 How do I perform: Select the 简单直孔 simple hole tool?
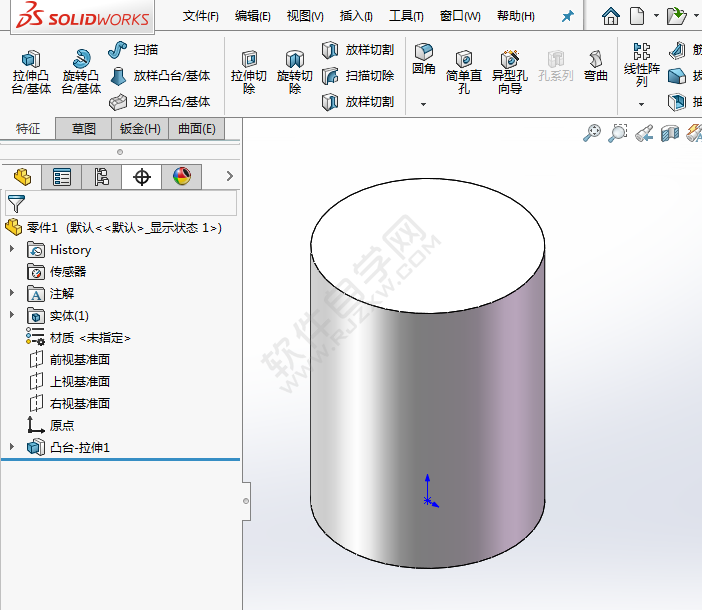[464, 73]
